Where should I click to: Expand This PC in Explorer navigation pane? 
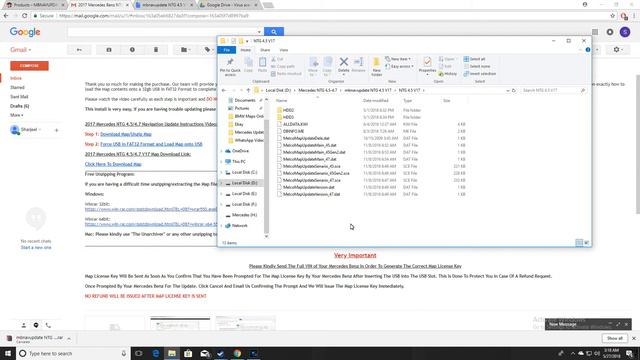[222, 162]
